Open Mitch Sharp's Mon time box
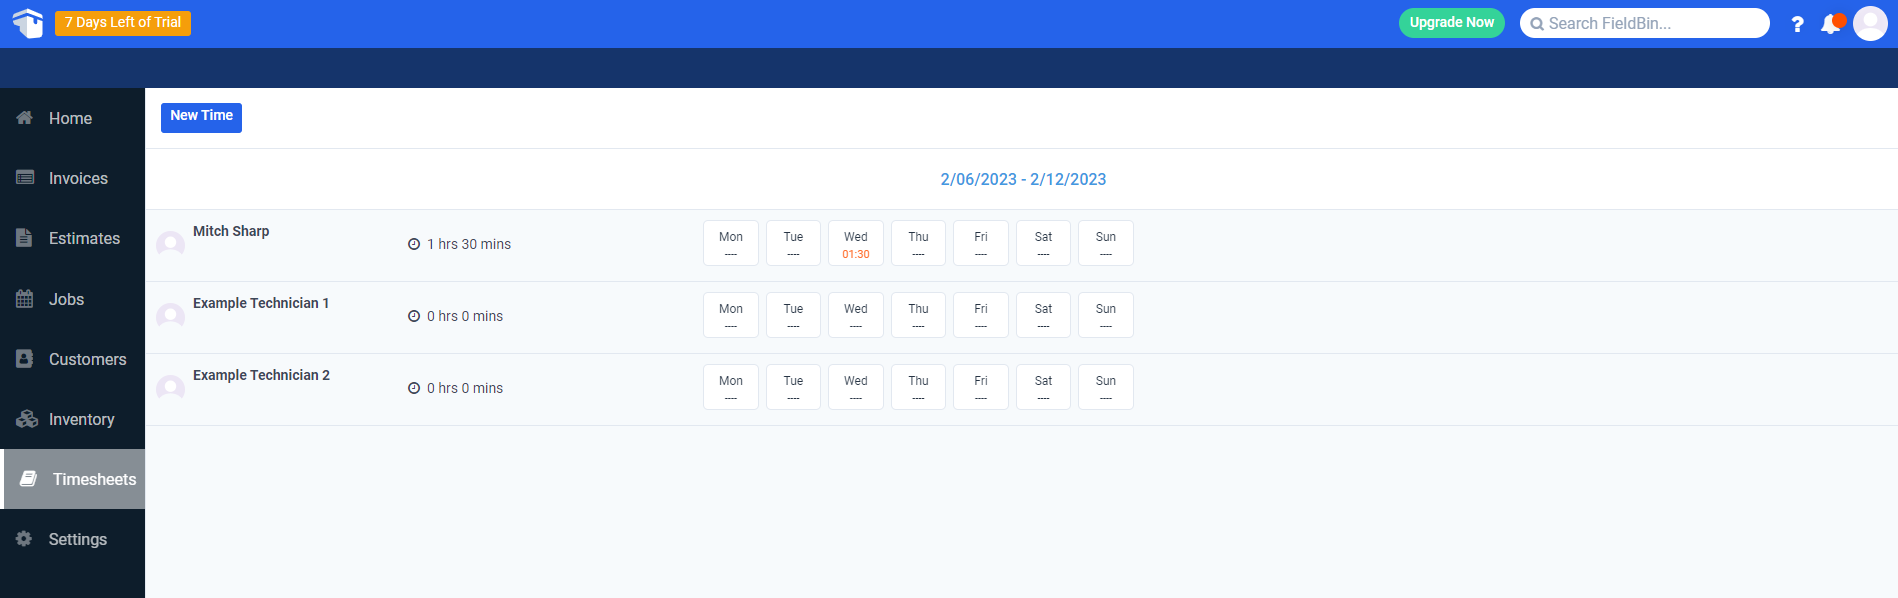1898x598 pixels. pyautogui.click(x=731, y=243)
